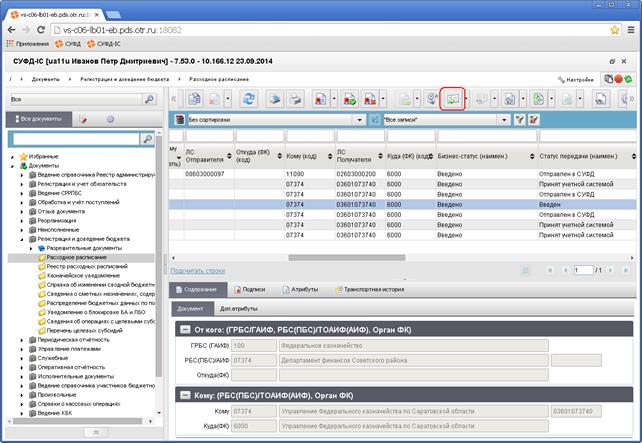
Task: Click the Подсчитать строки link
Action: [198, 271]
